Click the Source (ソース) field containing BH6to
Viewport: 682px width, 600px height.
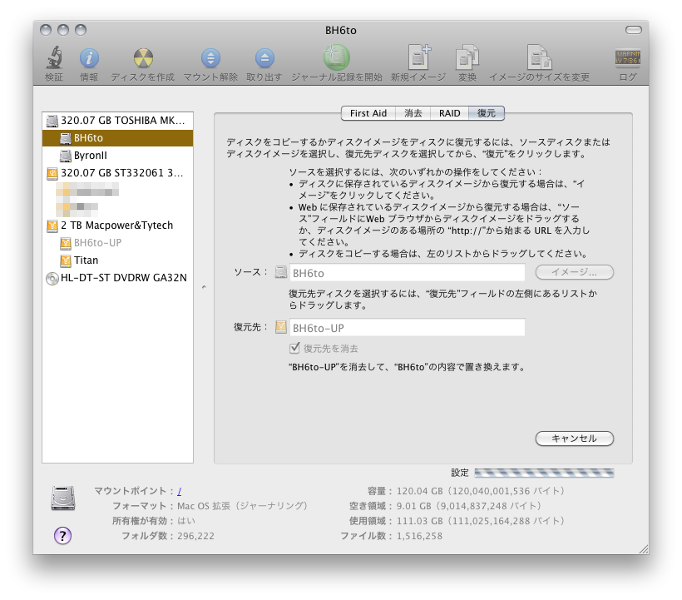(x=407, y=273)
